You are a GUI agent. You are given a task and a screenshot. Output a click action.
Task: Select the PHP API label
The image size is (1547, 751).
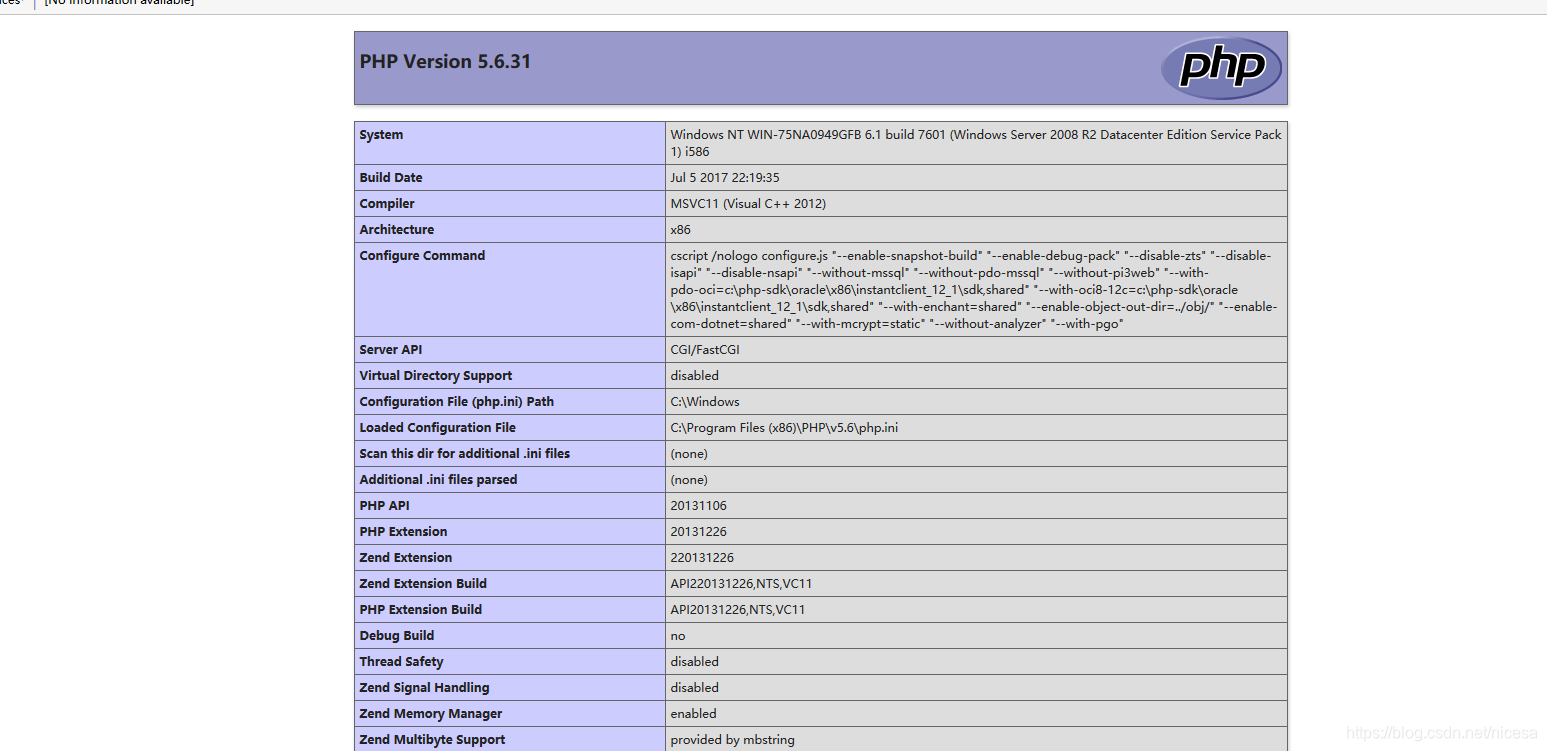point(385,506)
